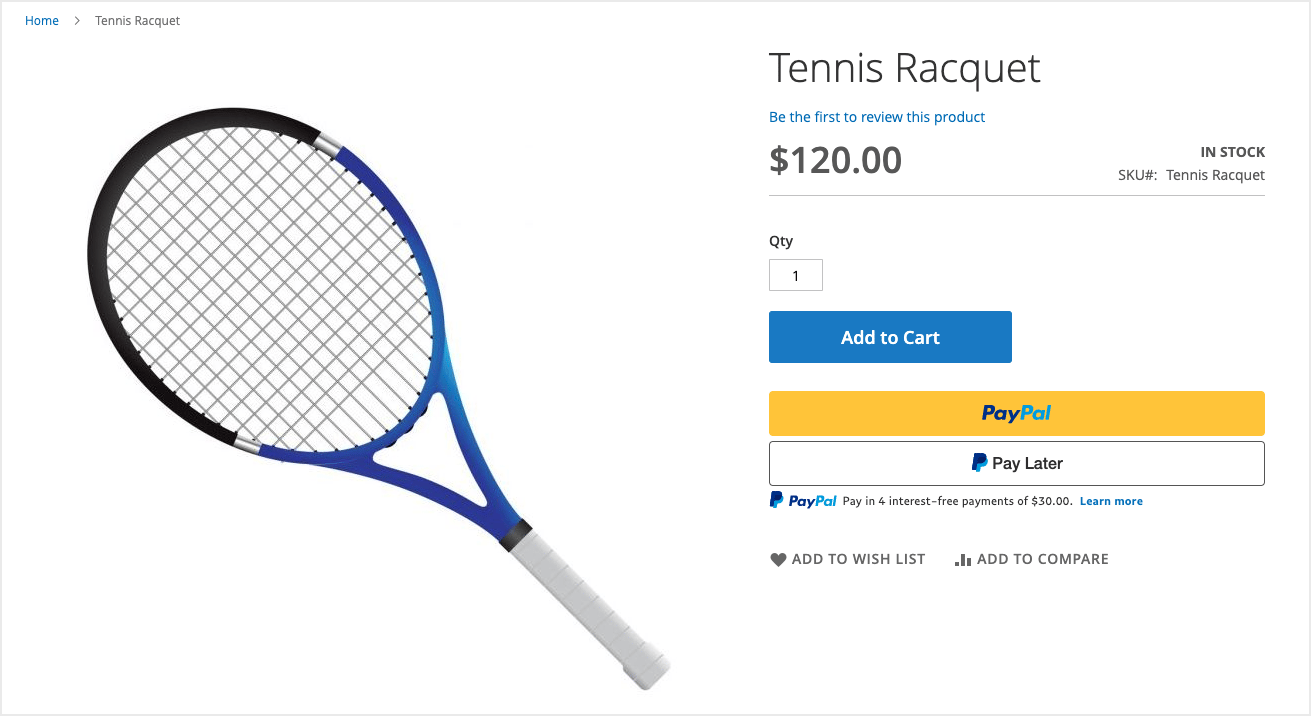The height and width of the screenshot is (716, 1311).
Task: Click the PayPal P icon beside Pay Later
Action: 980,463
